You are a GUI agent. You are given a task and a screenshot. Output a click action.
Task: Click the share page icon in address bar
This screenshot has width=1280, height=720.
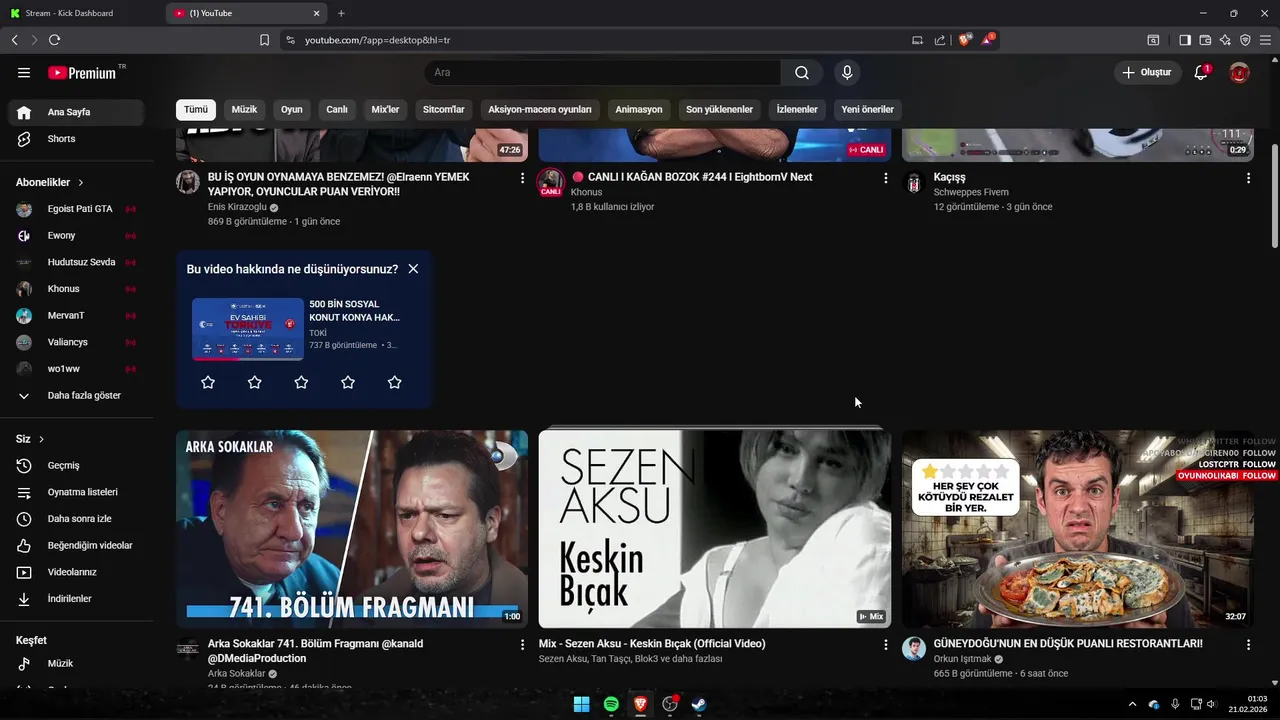(x=940, y=40)
